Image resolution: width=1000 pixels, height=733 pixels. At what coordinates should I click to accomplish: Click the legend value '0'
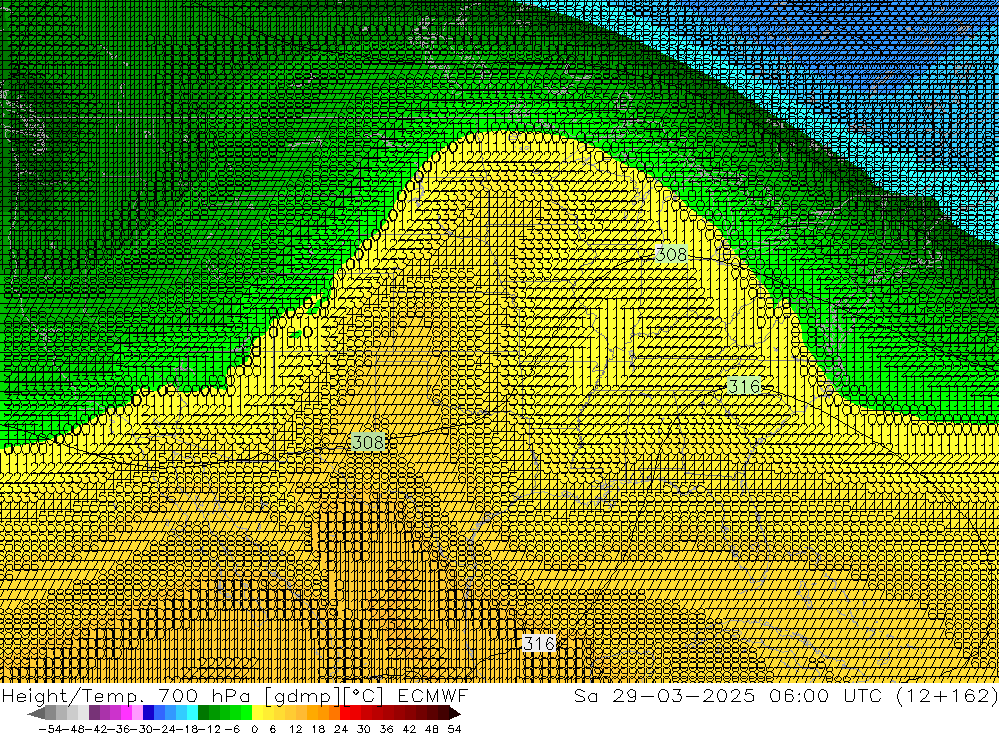[254, 729]
